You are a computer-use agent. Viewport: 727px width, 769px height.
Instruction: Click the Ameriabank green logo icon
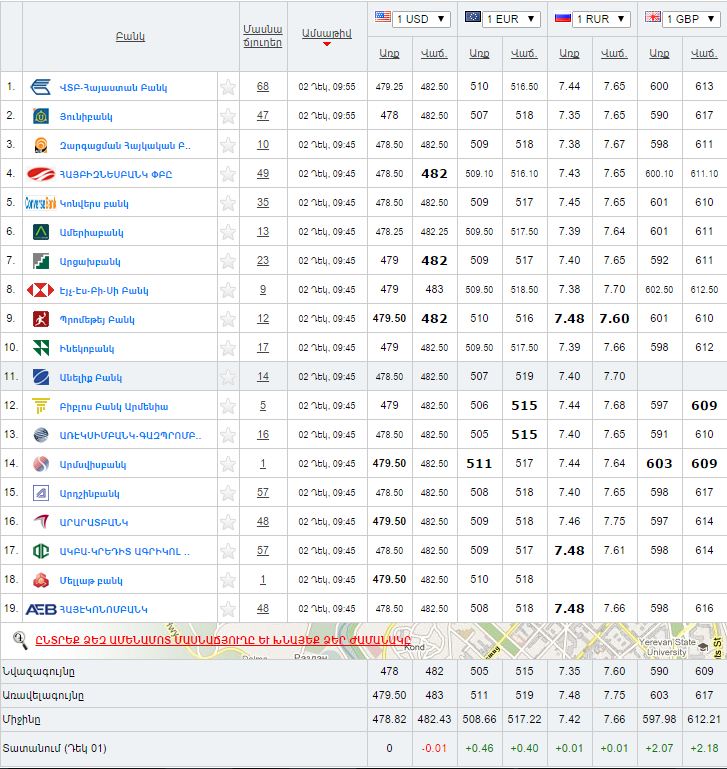click(x=41, y=232)
